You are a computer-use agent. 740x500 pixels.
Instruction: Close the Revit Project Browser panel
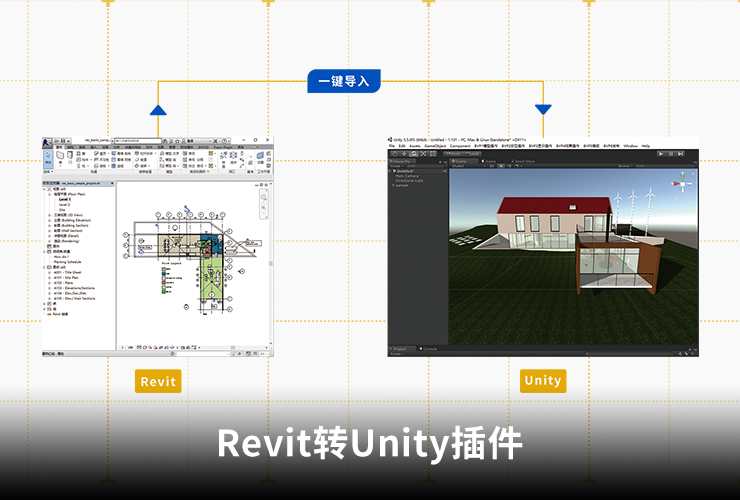point(112,183)
